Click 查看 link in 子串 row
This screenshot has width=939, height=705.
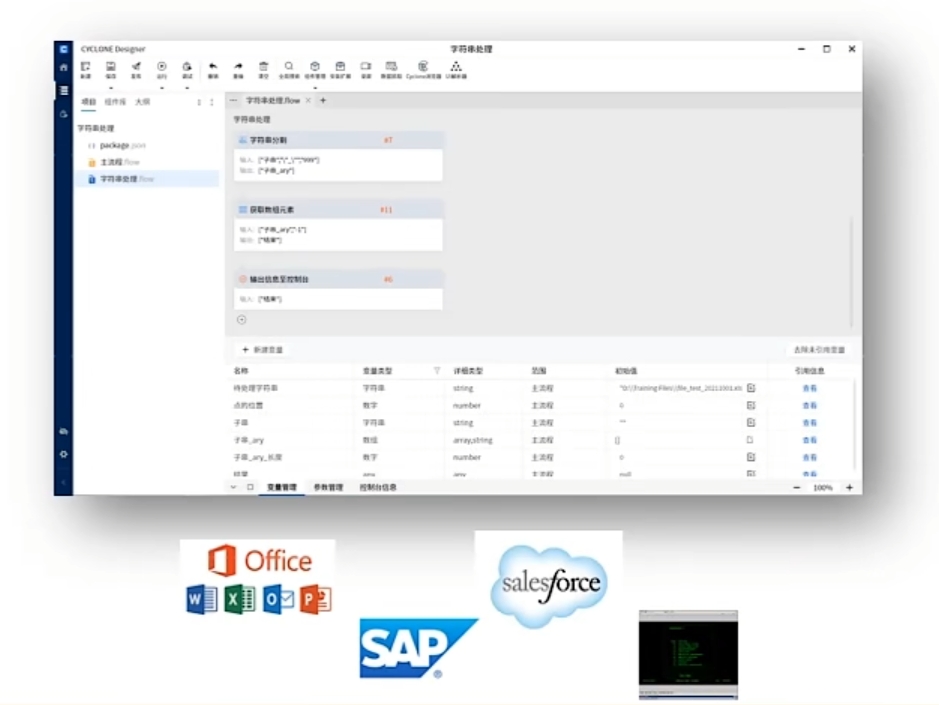point(810,423)
